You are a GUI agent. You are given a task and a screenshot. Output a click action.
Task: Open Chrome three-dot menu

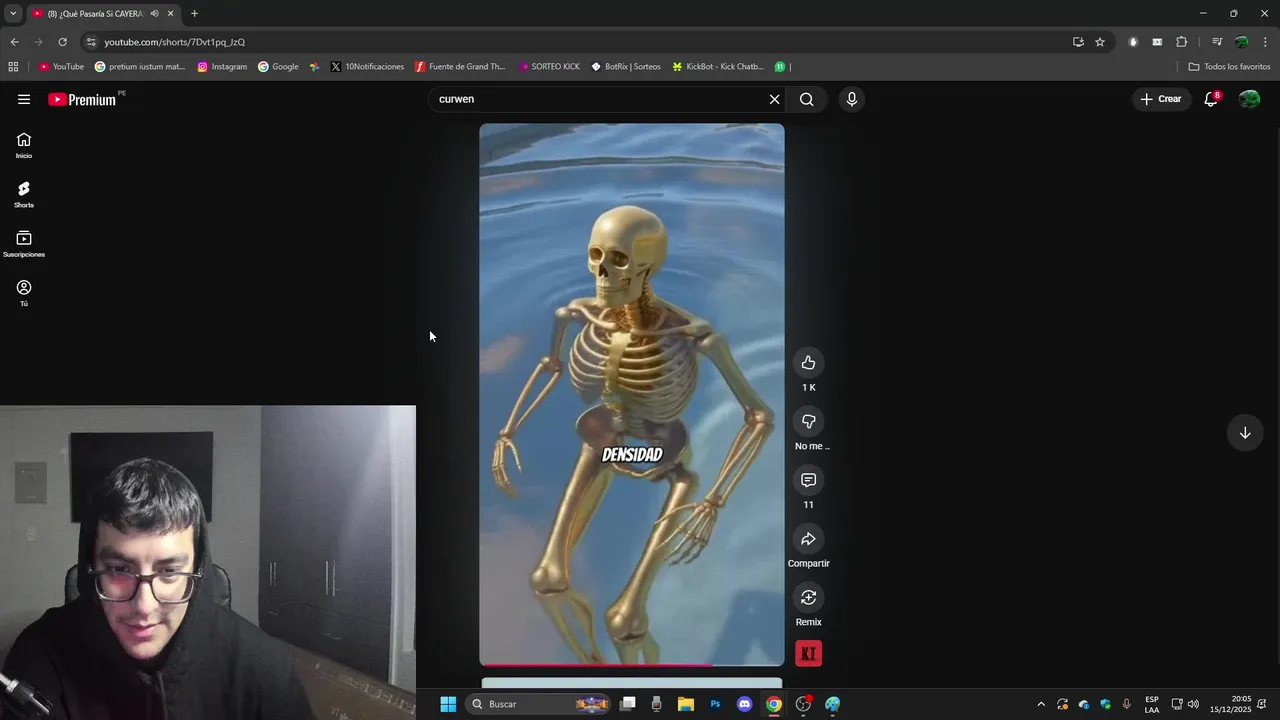click(1265, 42)
